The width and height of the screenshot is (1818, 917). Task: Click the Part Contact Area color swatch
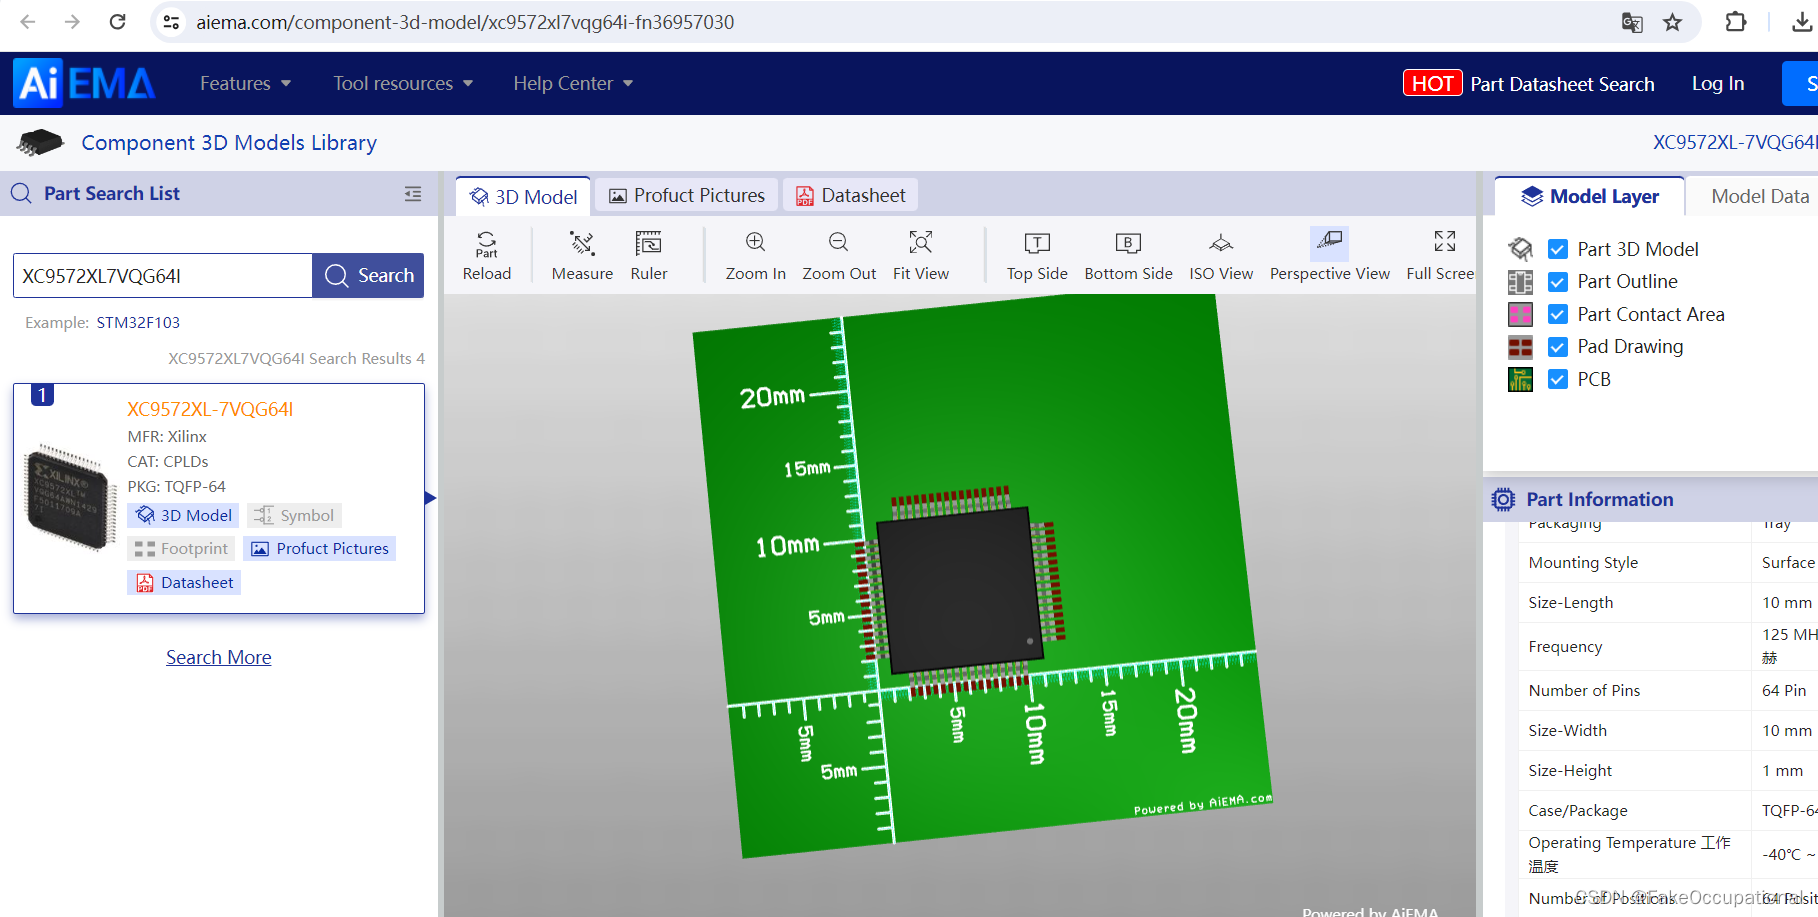point(1520,314)
